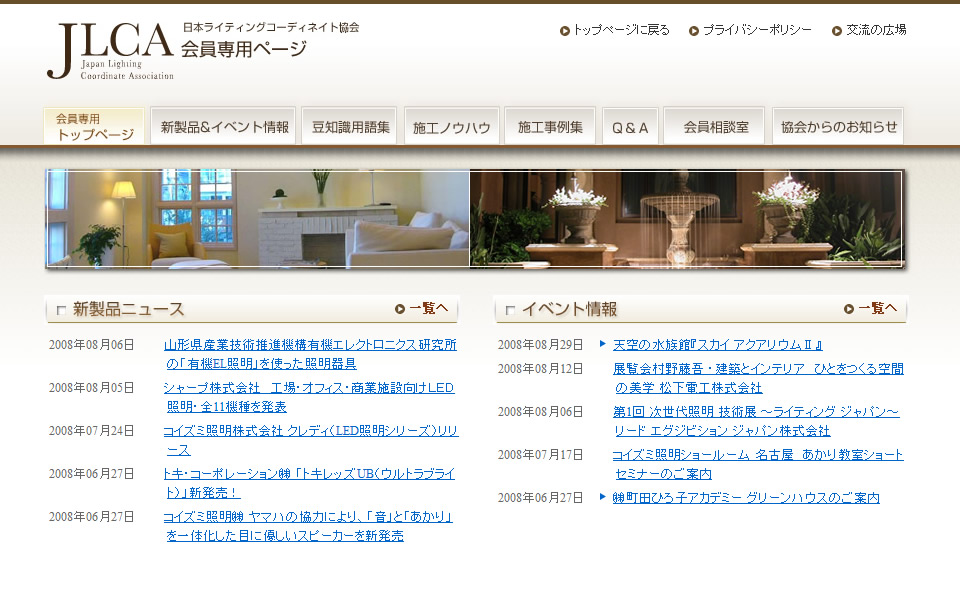The image size is (960, 600).
Task: Click living room banner image
Action: coord(258,219)
